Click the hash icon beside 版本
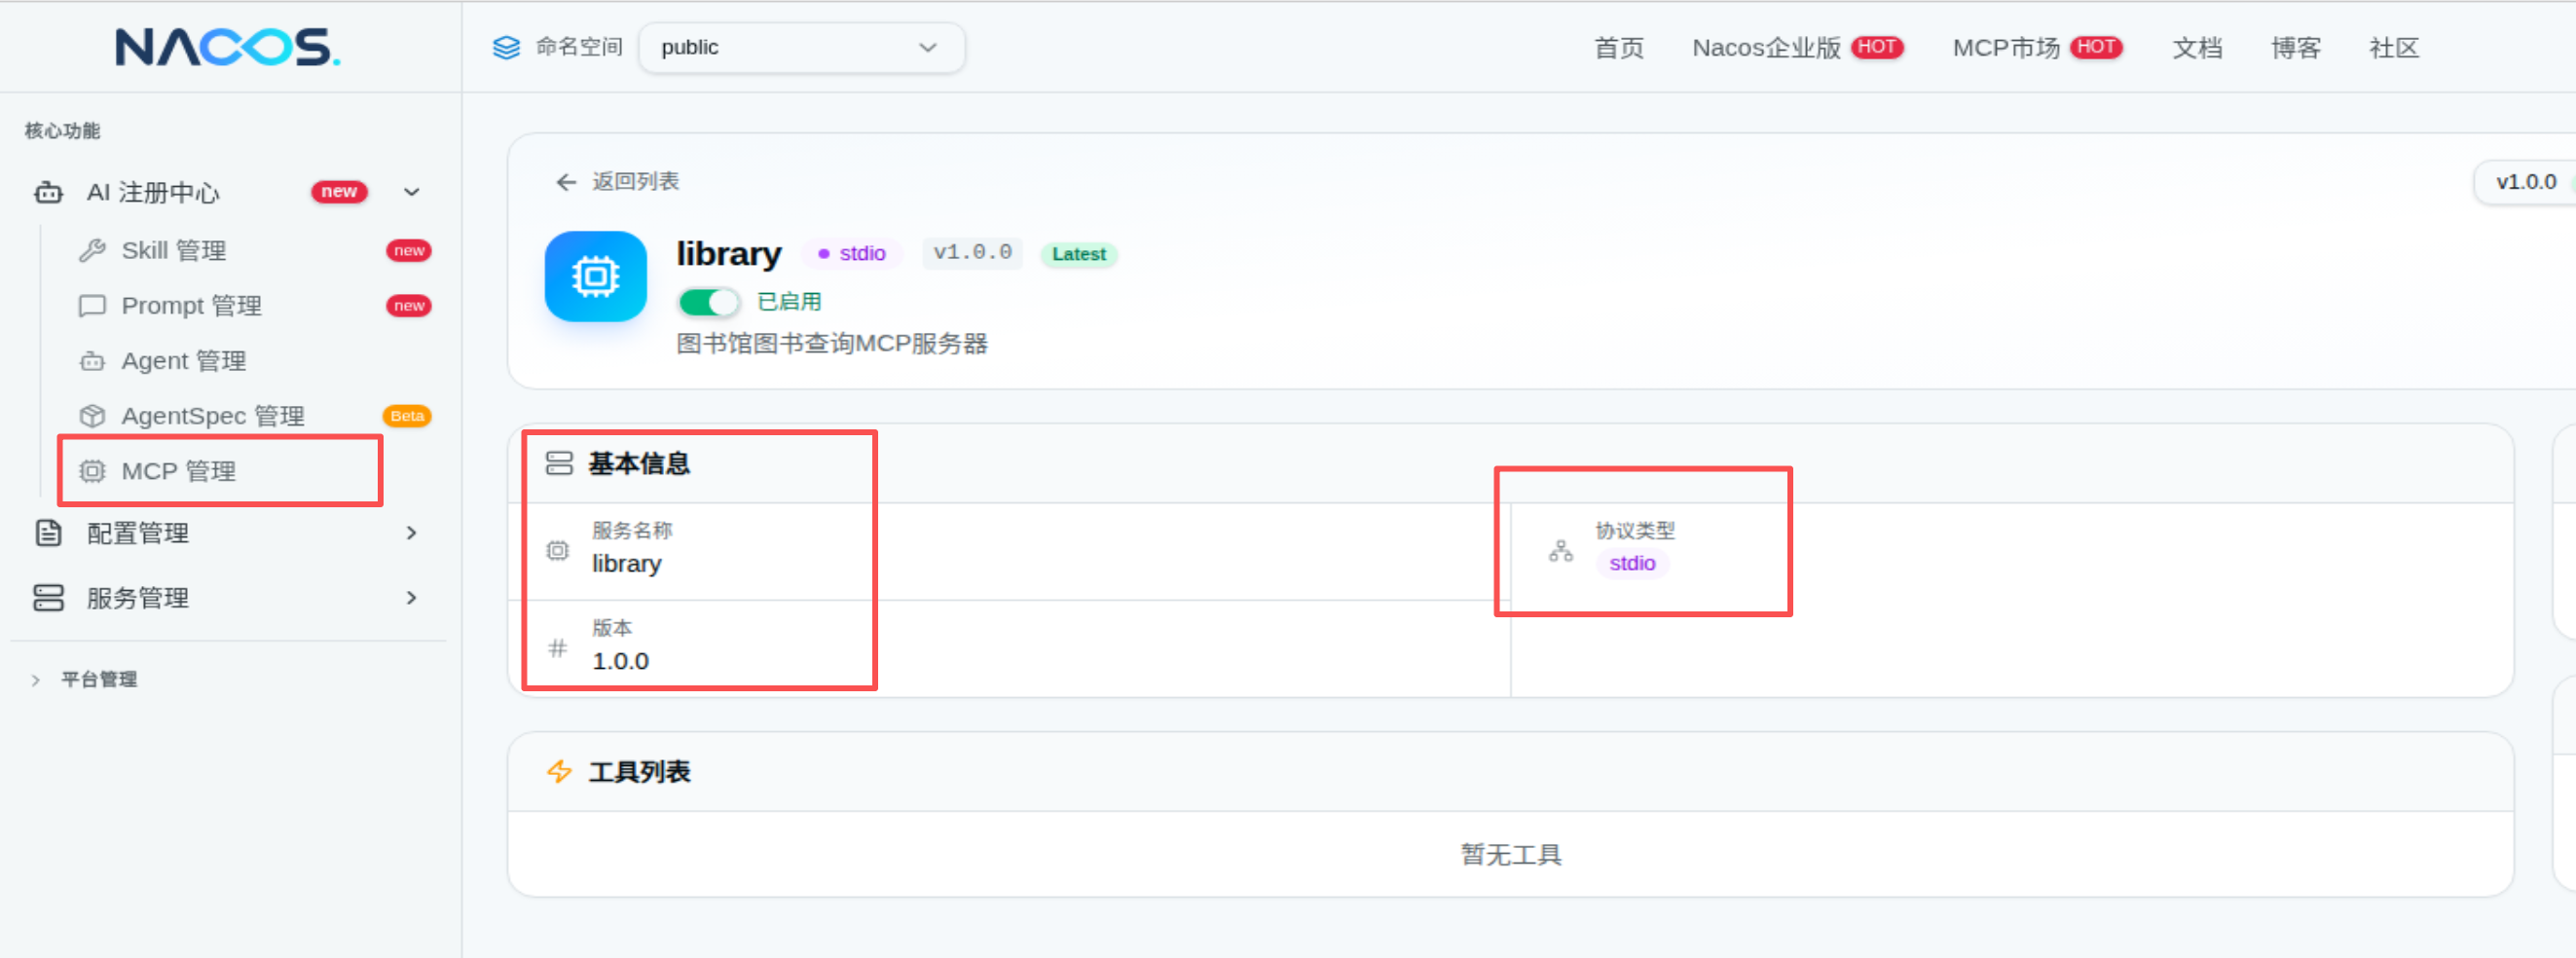Viewport: 2576px width, 958px height. click(558, 648)
